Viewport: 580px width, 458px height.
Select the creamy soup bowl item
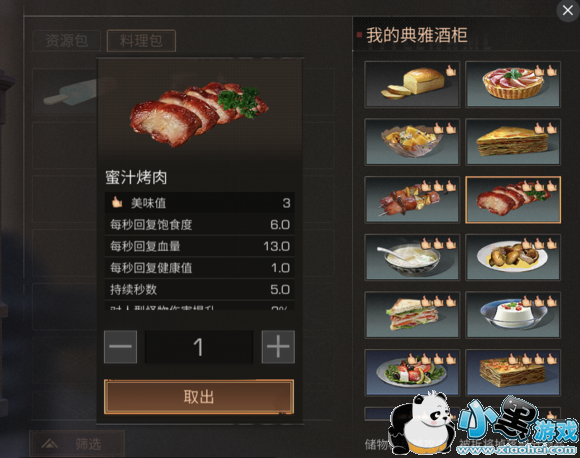tap(412, 257)
